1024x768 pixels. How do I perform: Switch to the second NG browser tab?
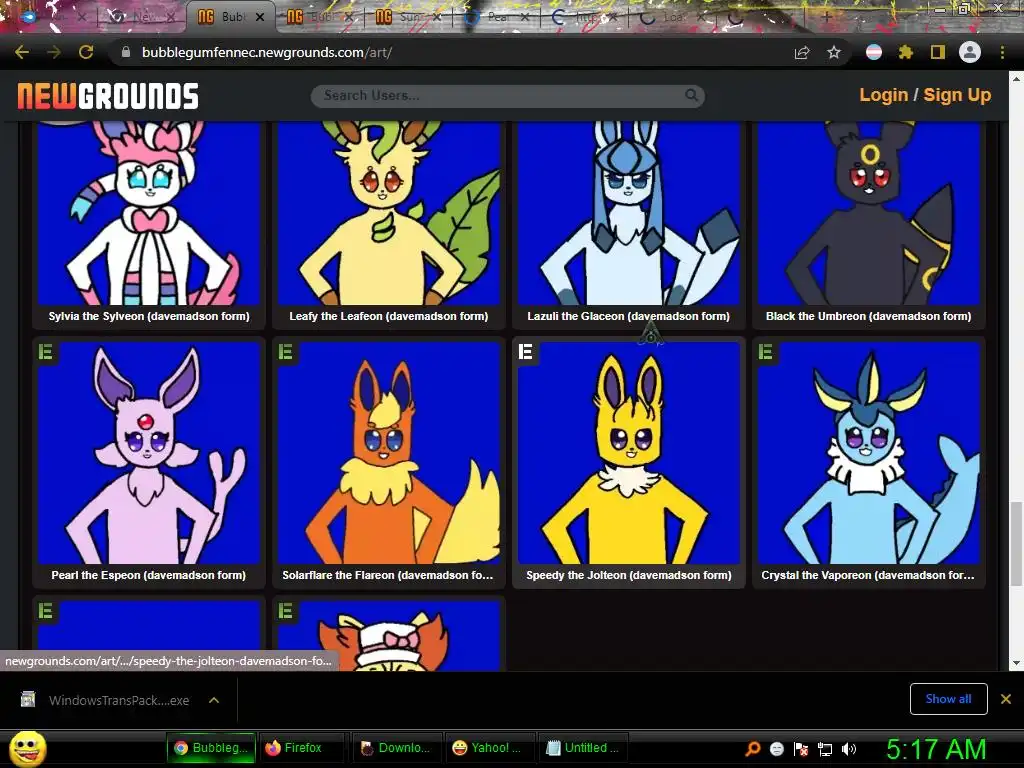pos(320,17)
